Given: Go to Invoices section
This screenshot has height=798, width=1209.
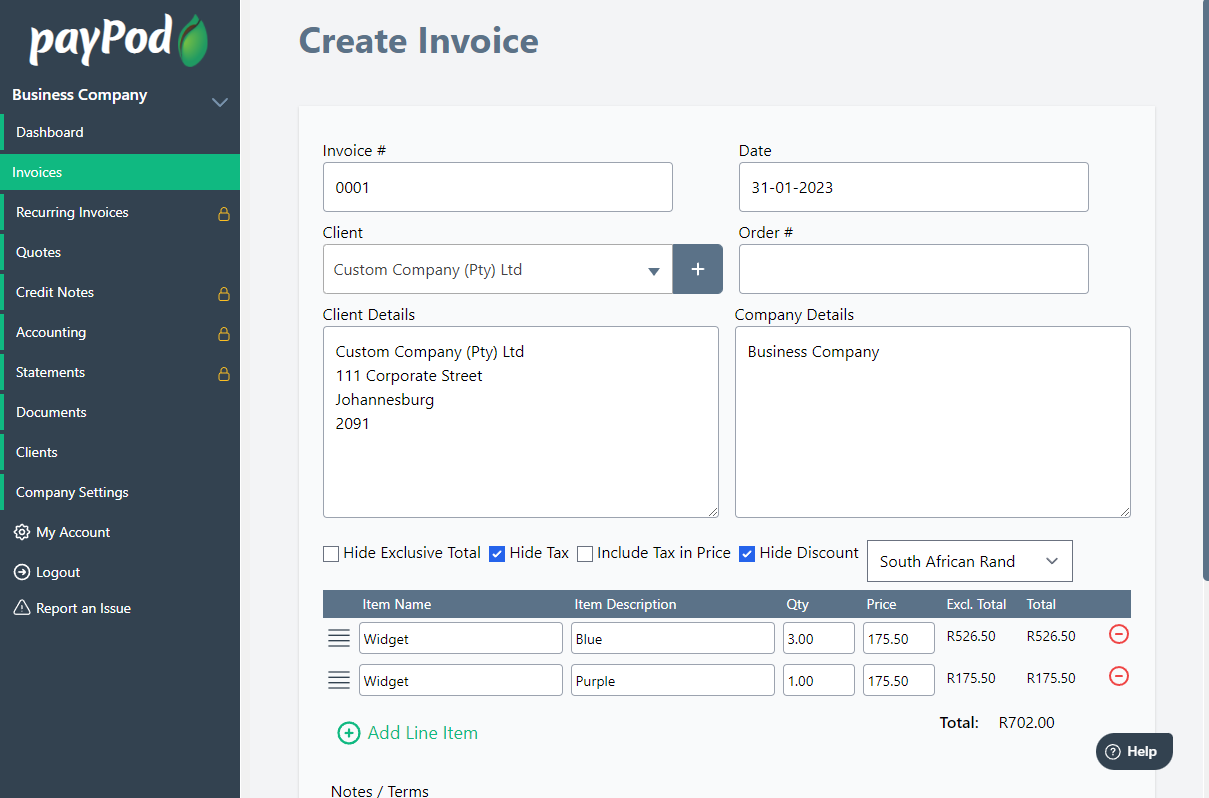Looking at the screenshot, I should [x=120, y=172].
